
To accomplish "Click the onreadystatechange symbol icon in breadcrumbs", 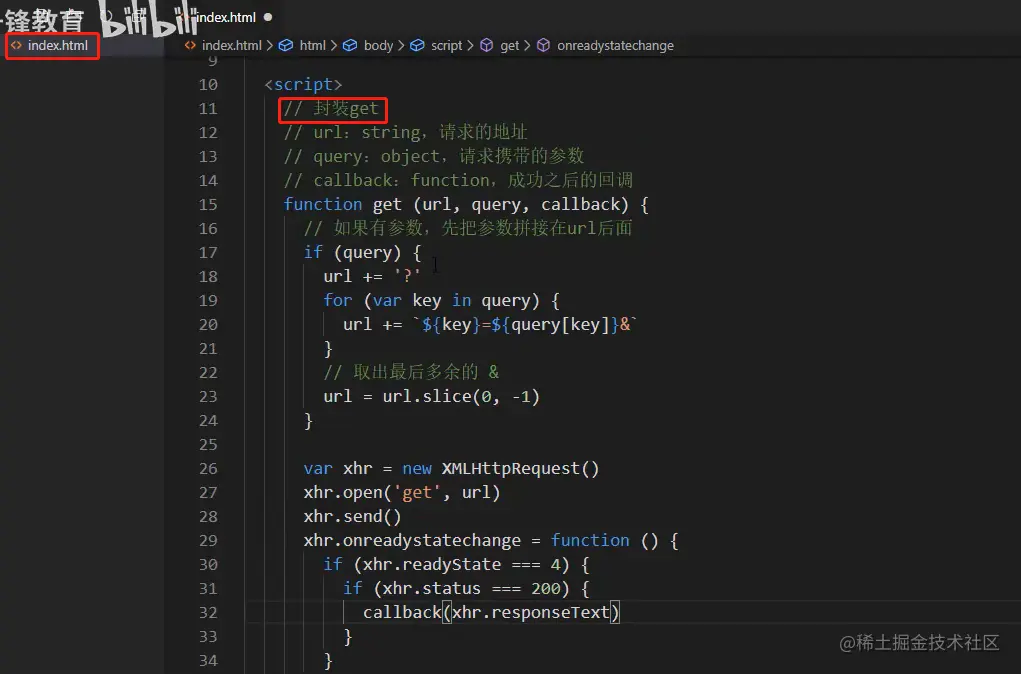I will tap(544, 46).
